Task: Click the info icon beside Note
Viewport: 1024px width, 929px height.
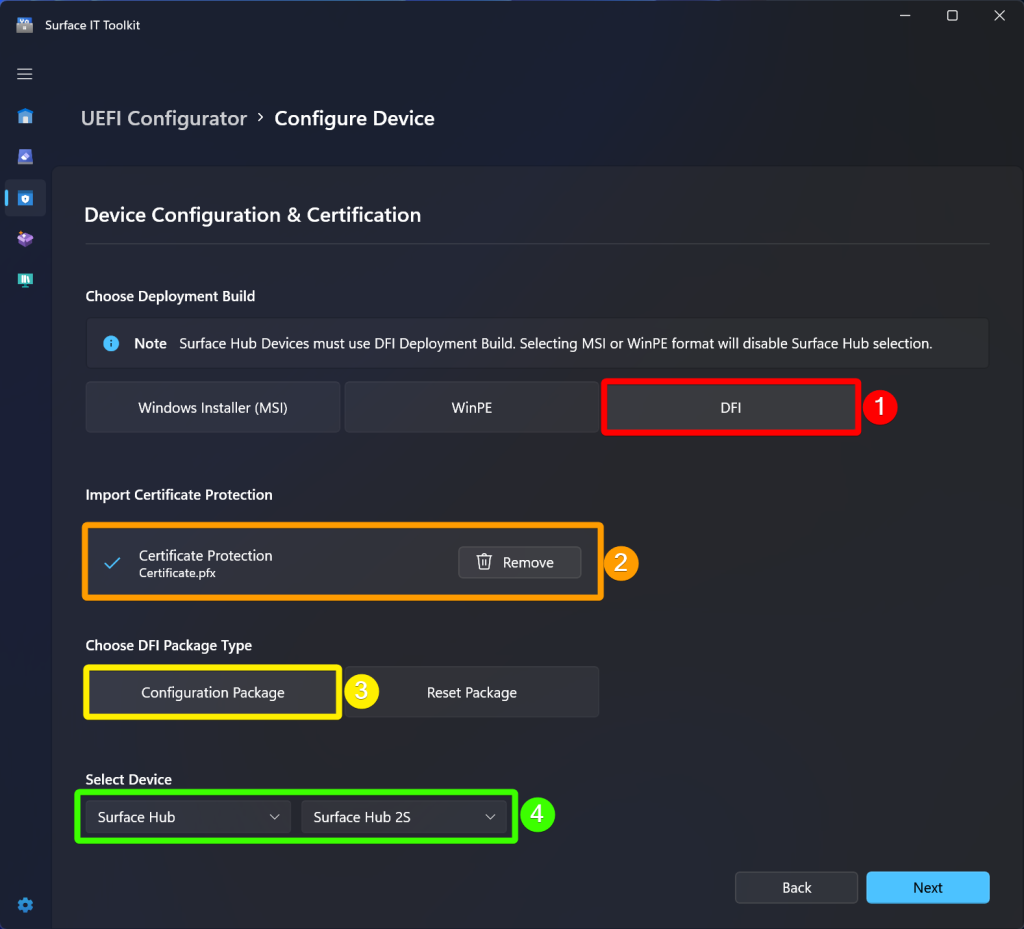Action: (x=111, y=343)
